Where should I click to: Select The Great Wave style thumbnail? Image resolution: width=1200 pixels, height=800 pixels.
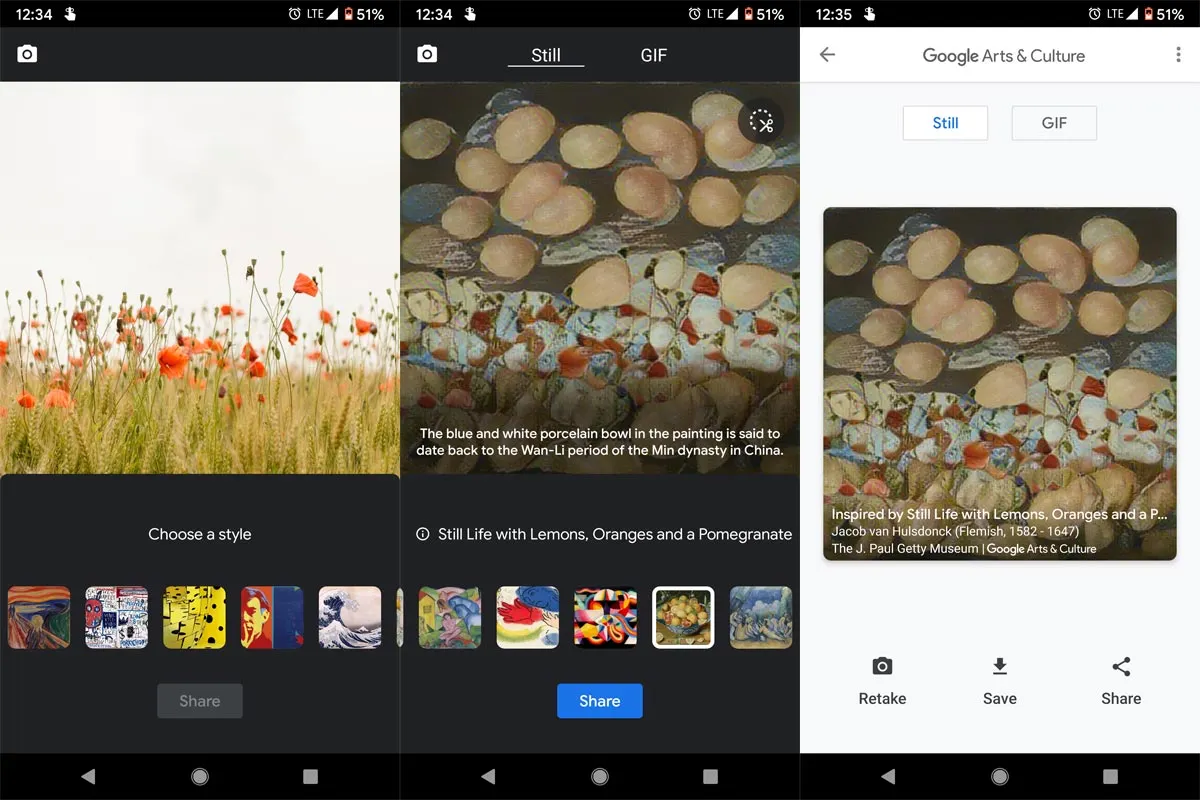(x=350, y=617)
